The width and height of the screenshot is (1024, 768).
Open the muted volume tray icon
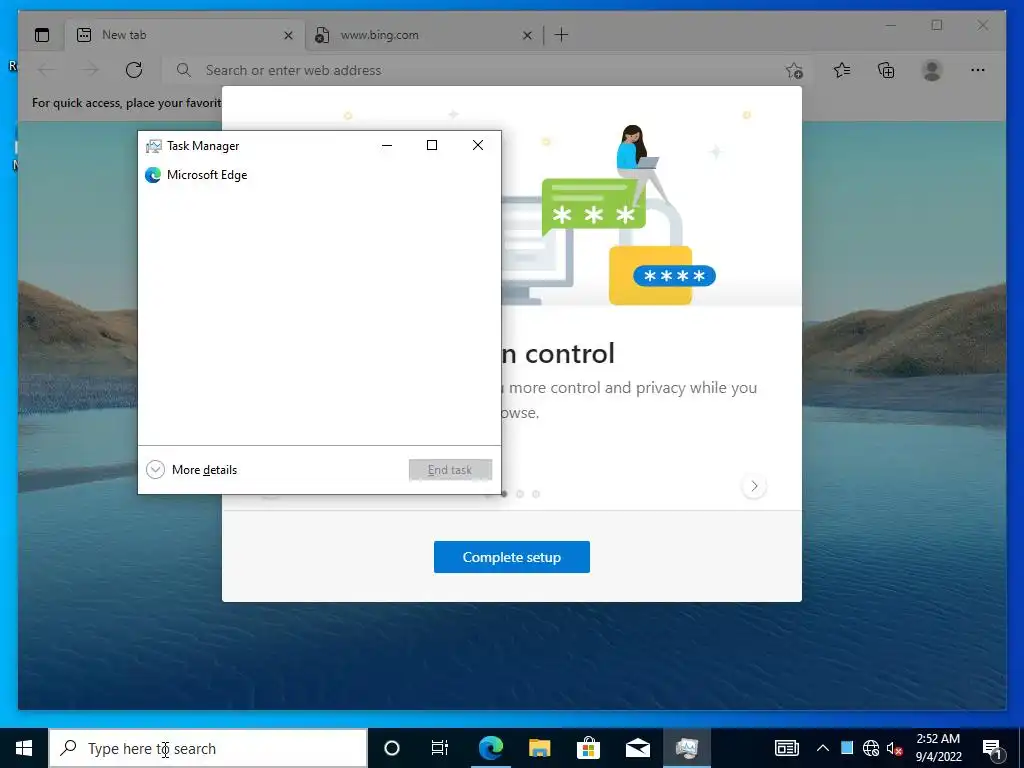(895, 748)
